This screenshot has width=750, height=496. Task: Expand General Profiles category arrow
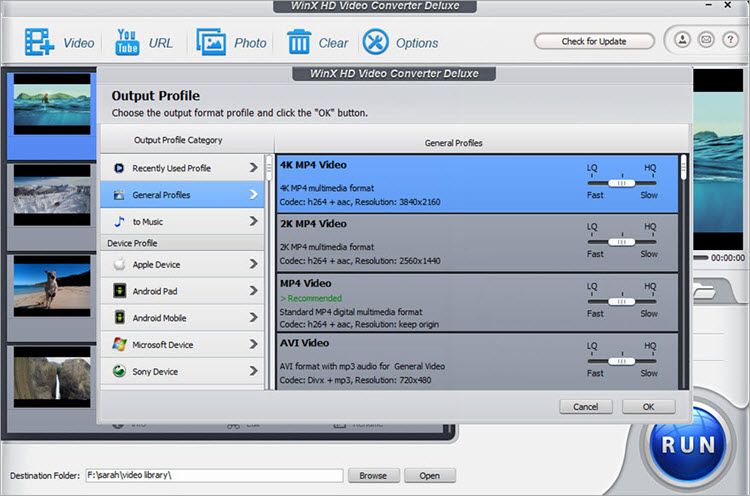pos(254,194)
